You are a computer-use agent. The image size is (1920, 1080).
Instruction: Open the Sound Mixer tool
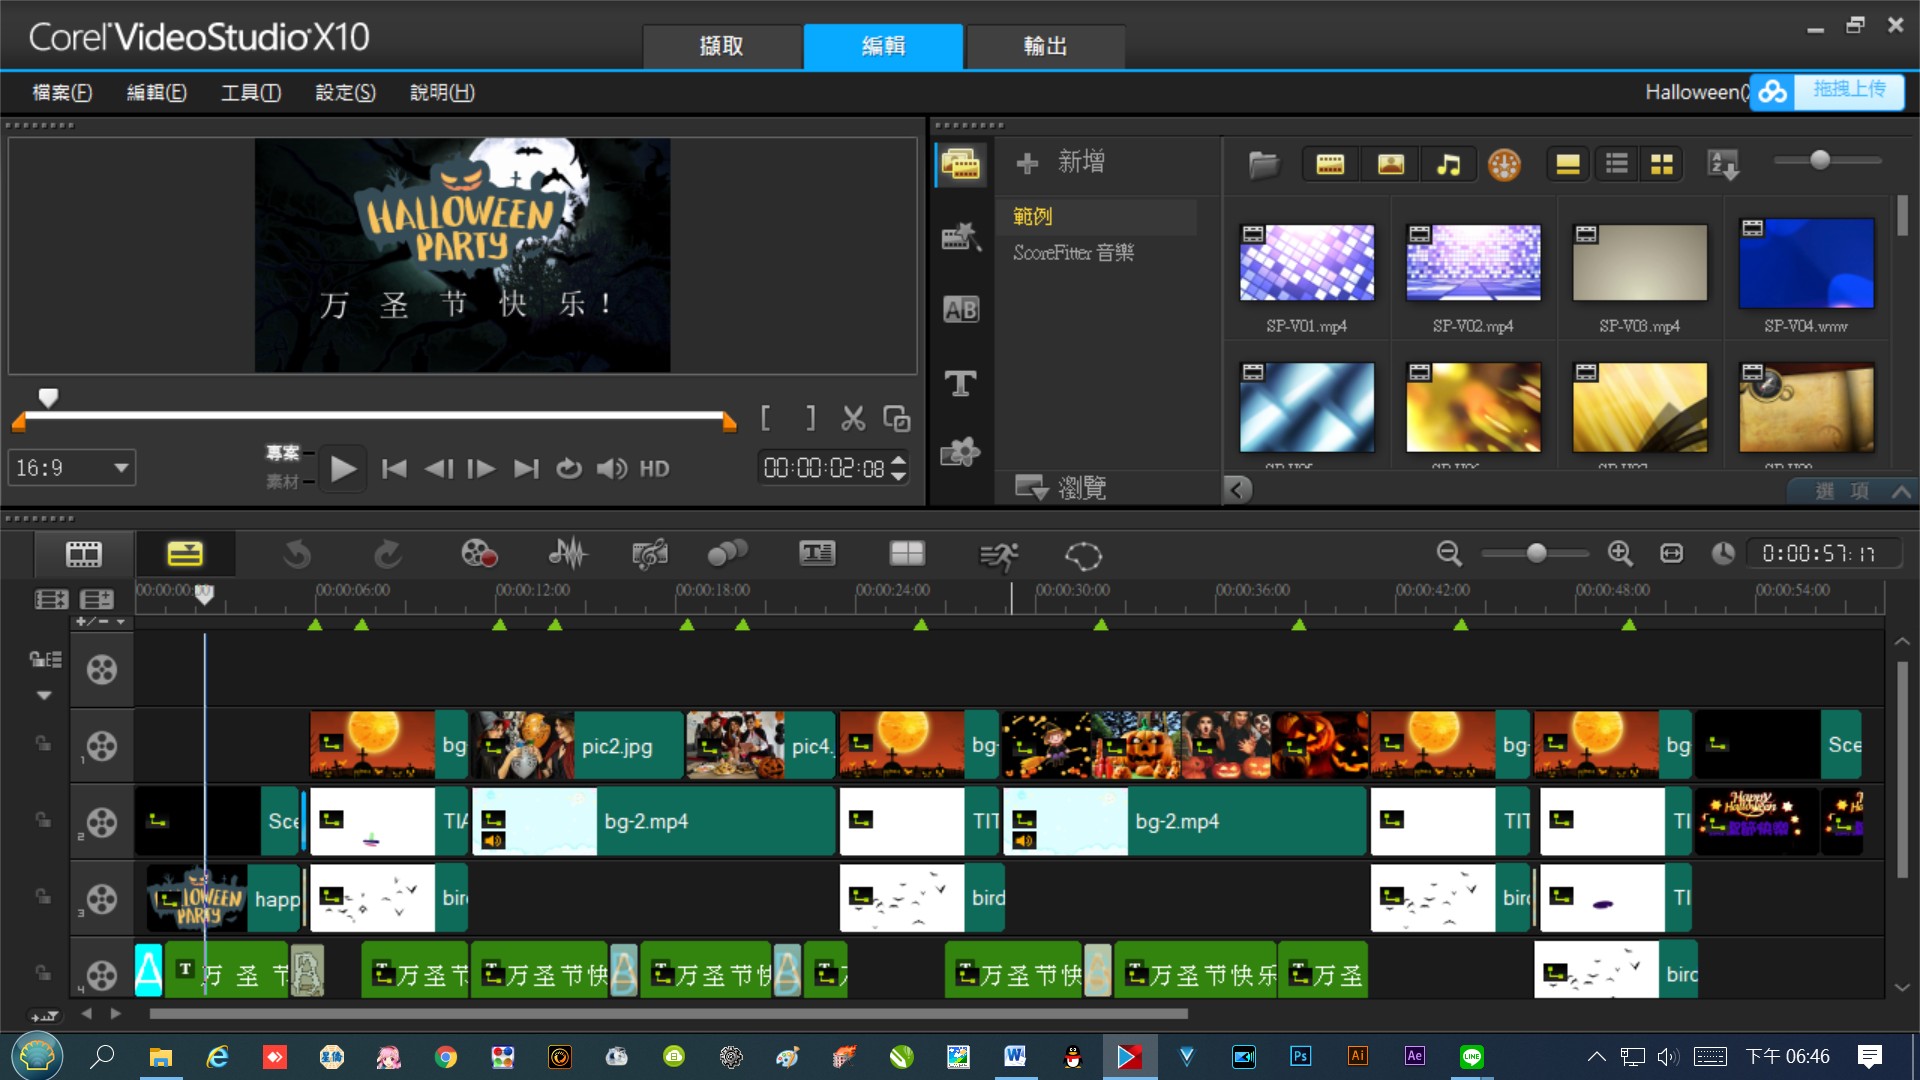tap(568, 554)
